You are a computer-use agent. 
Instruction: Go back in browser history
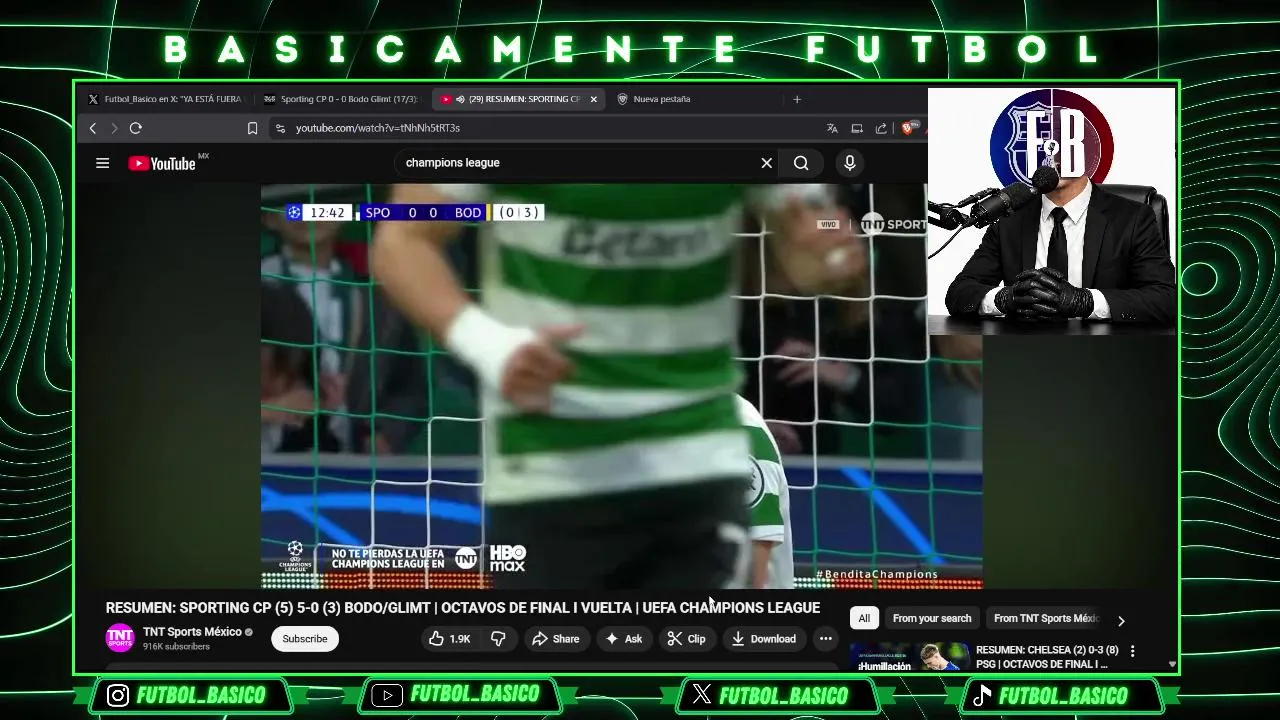[93, 128]
